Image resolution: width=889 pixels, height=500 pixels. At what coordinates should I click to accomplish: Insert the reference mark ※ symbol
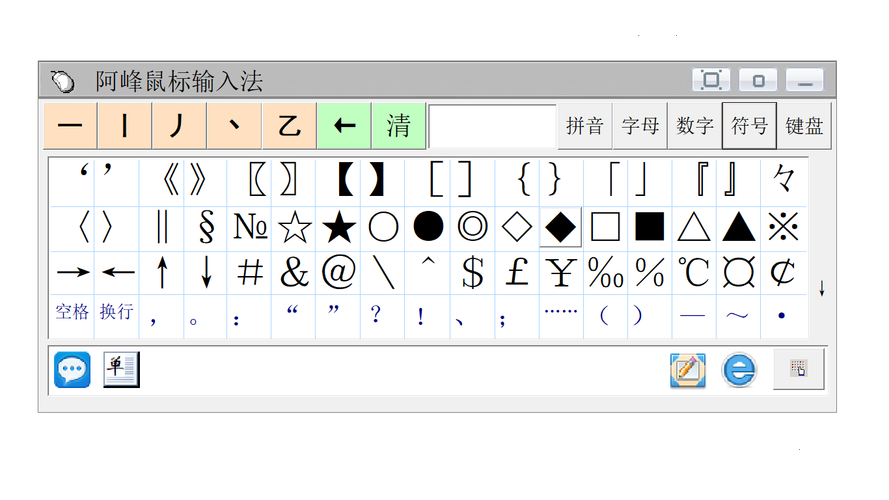tap(783, 227)
